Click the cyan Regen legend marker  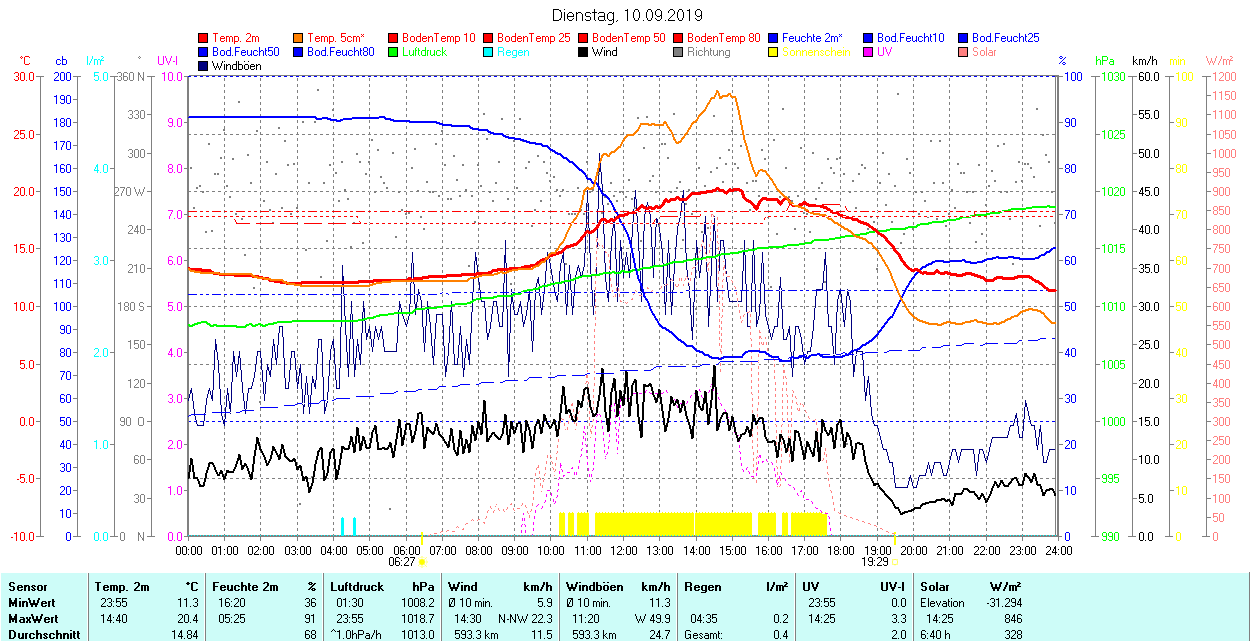pos(489,52)
